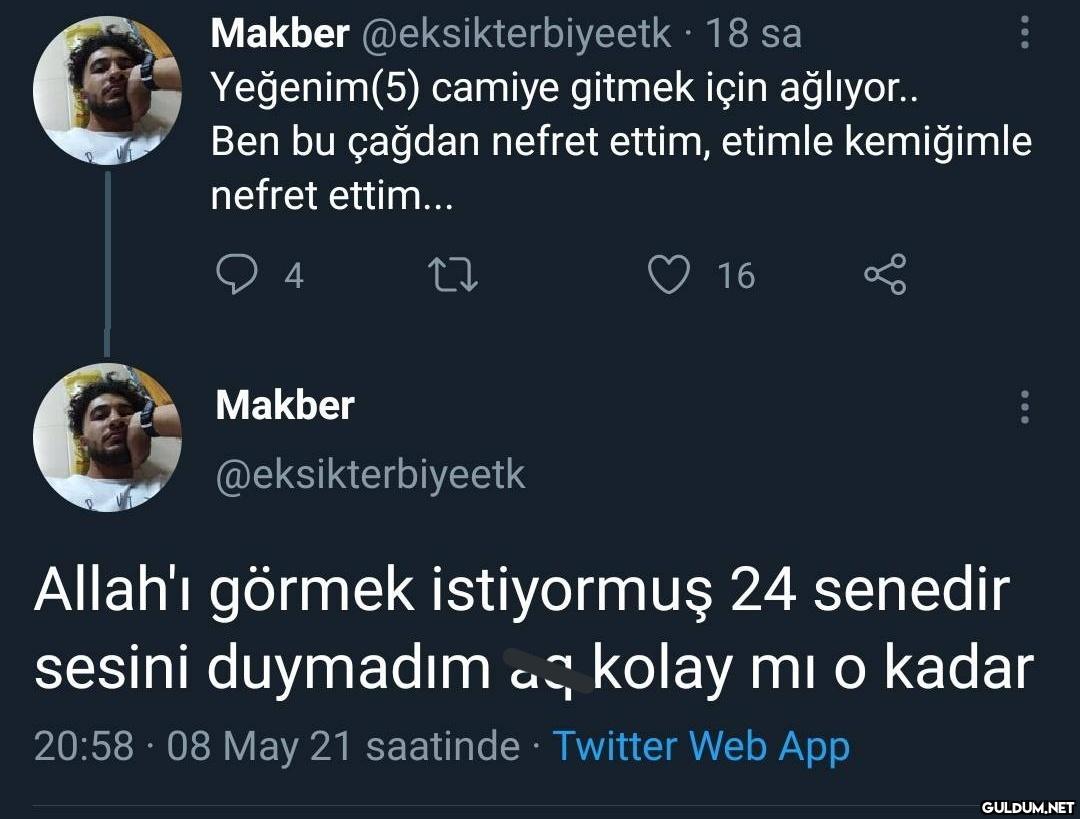Image resolution: width=1080 pixels, height=819 pixels.
Task: Open the three-dot menu on the top tweet
Action: [x=1024, y=35]
